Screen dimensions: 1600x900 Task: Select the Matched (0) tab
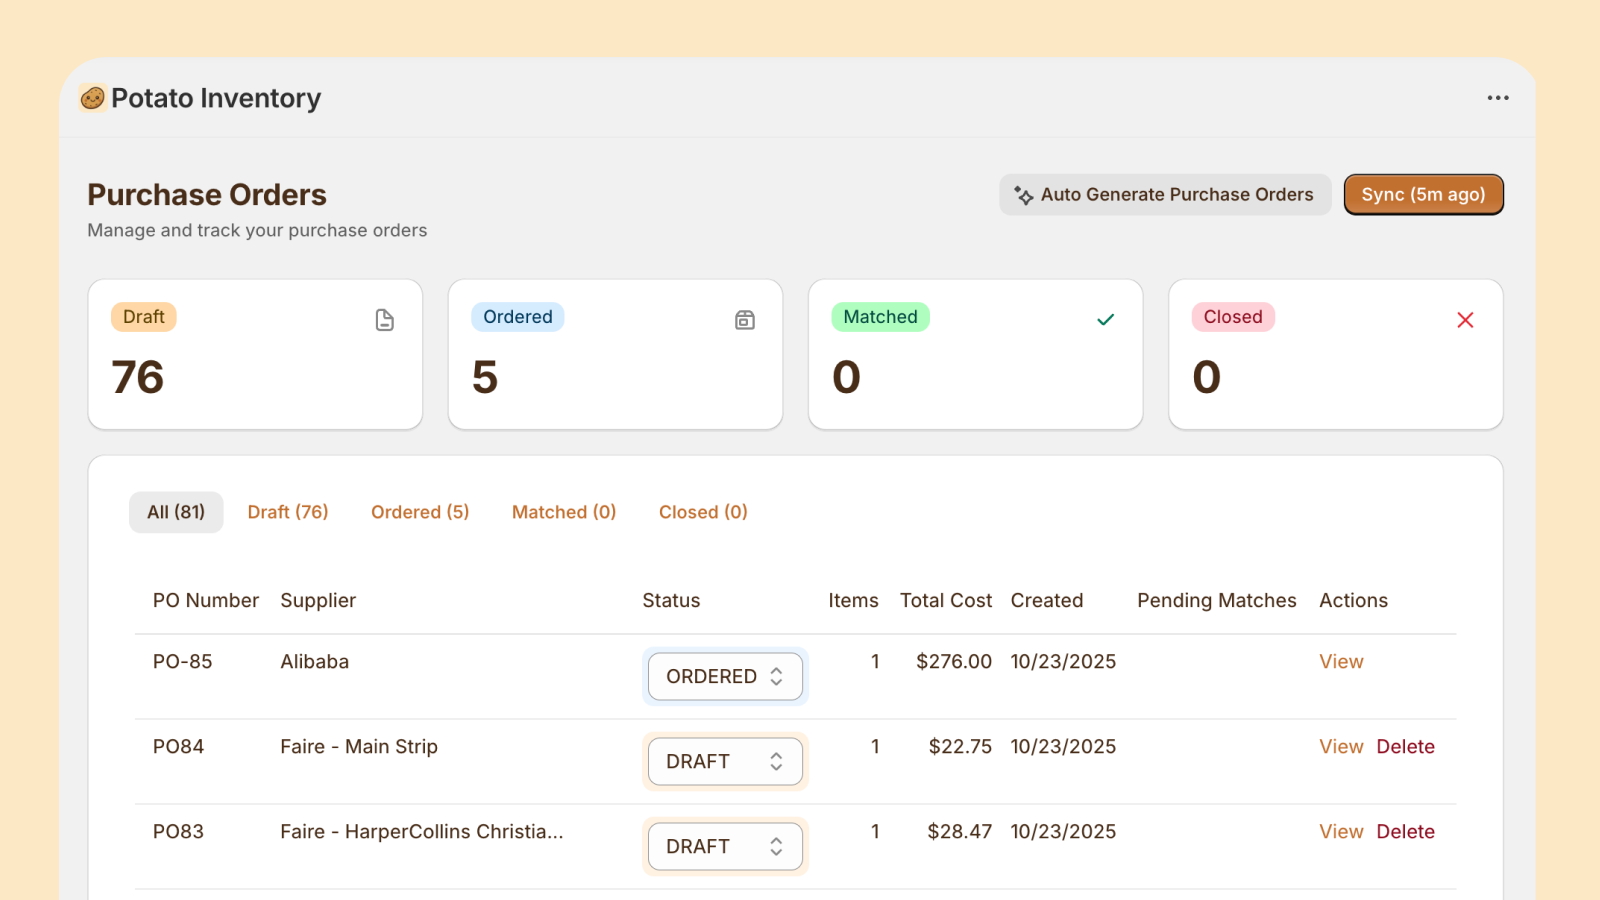pyautogui.click(x=564, y=512)
